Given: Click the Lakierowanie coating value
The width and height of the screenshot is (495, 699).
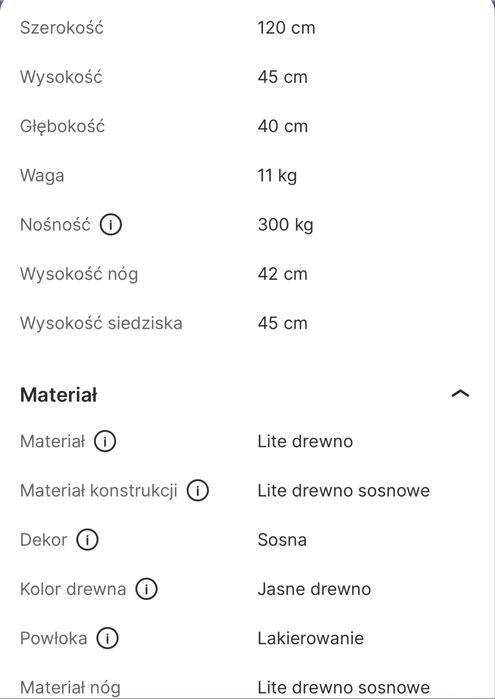Looking at the screenshot, I should coord(310,638).
